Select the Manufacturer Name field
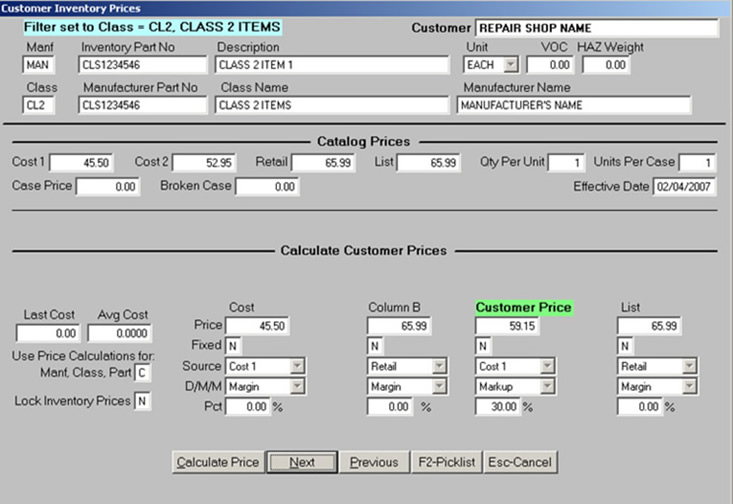Viewport: 733px width, 504px height. 574,105
